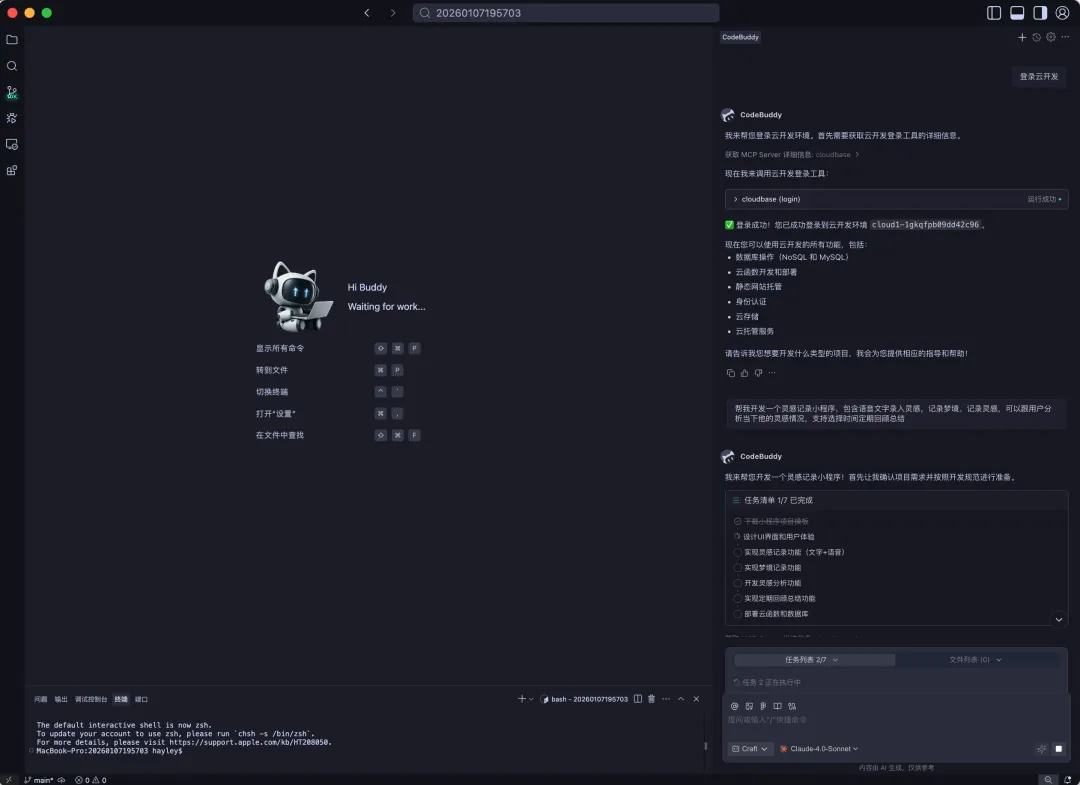Viewport: 1080px width, 785px height.
Task: Open the Explorer folder icon in activity bar
Action: click(x=12, y=40)
